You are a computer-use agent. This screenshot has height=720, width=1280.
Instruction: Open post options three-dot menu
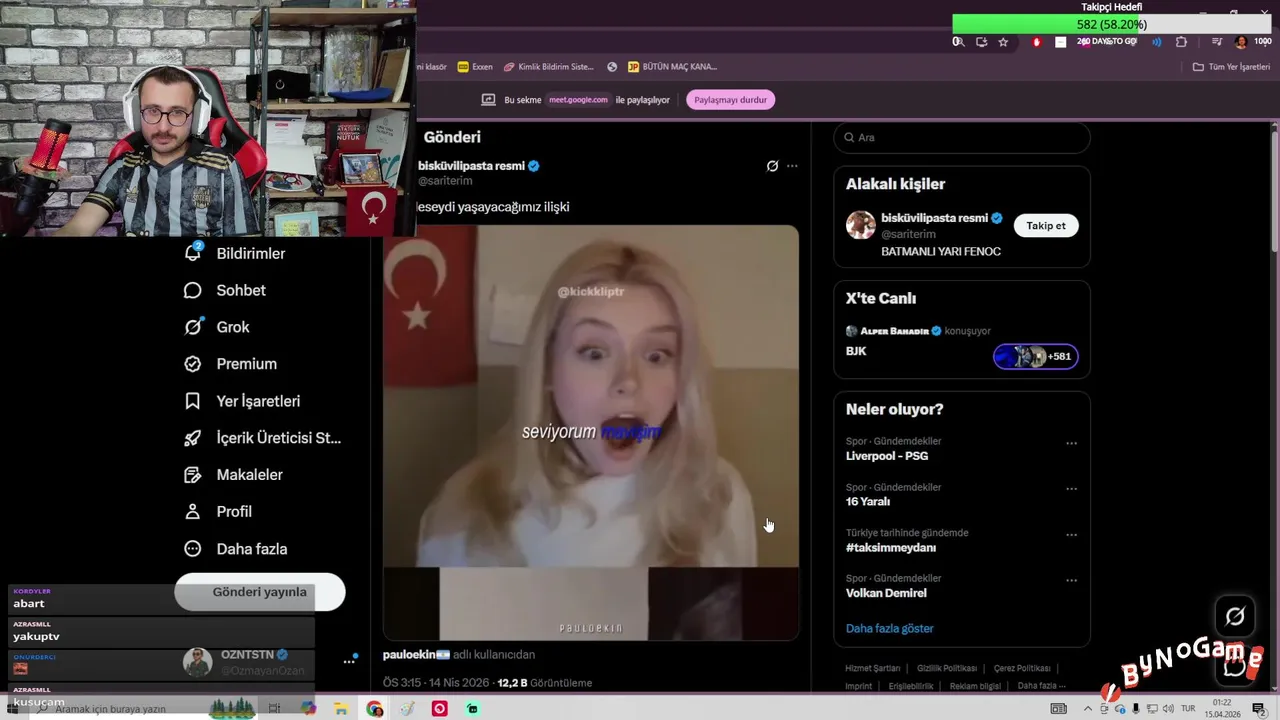792,166
